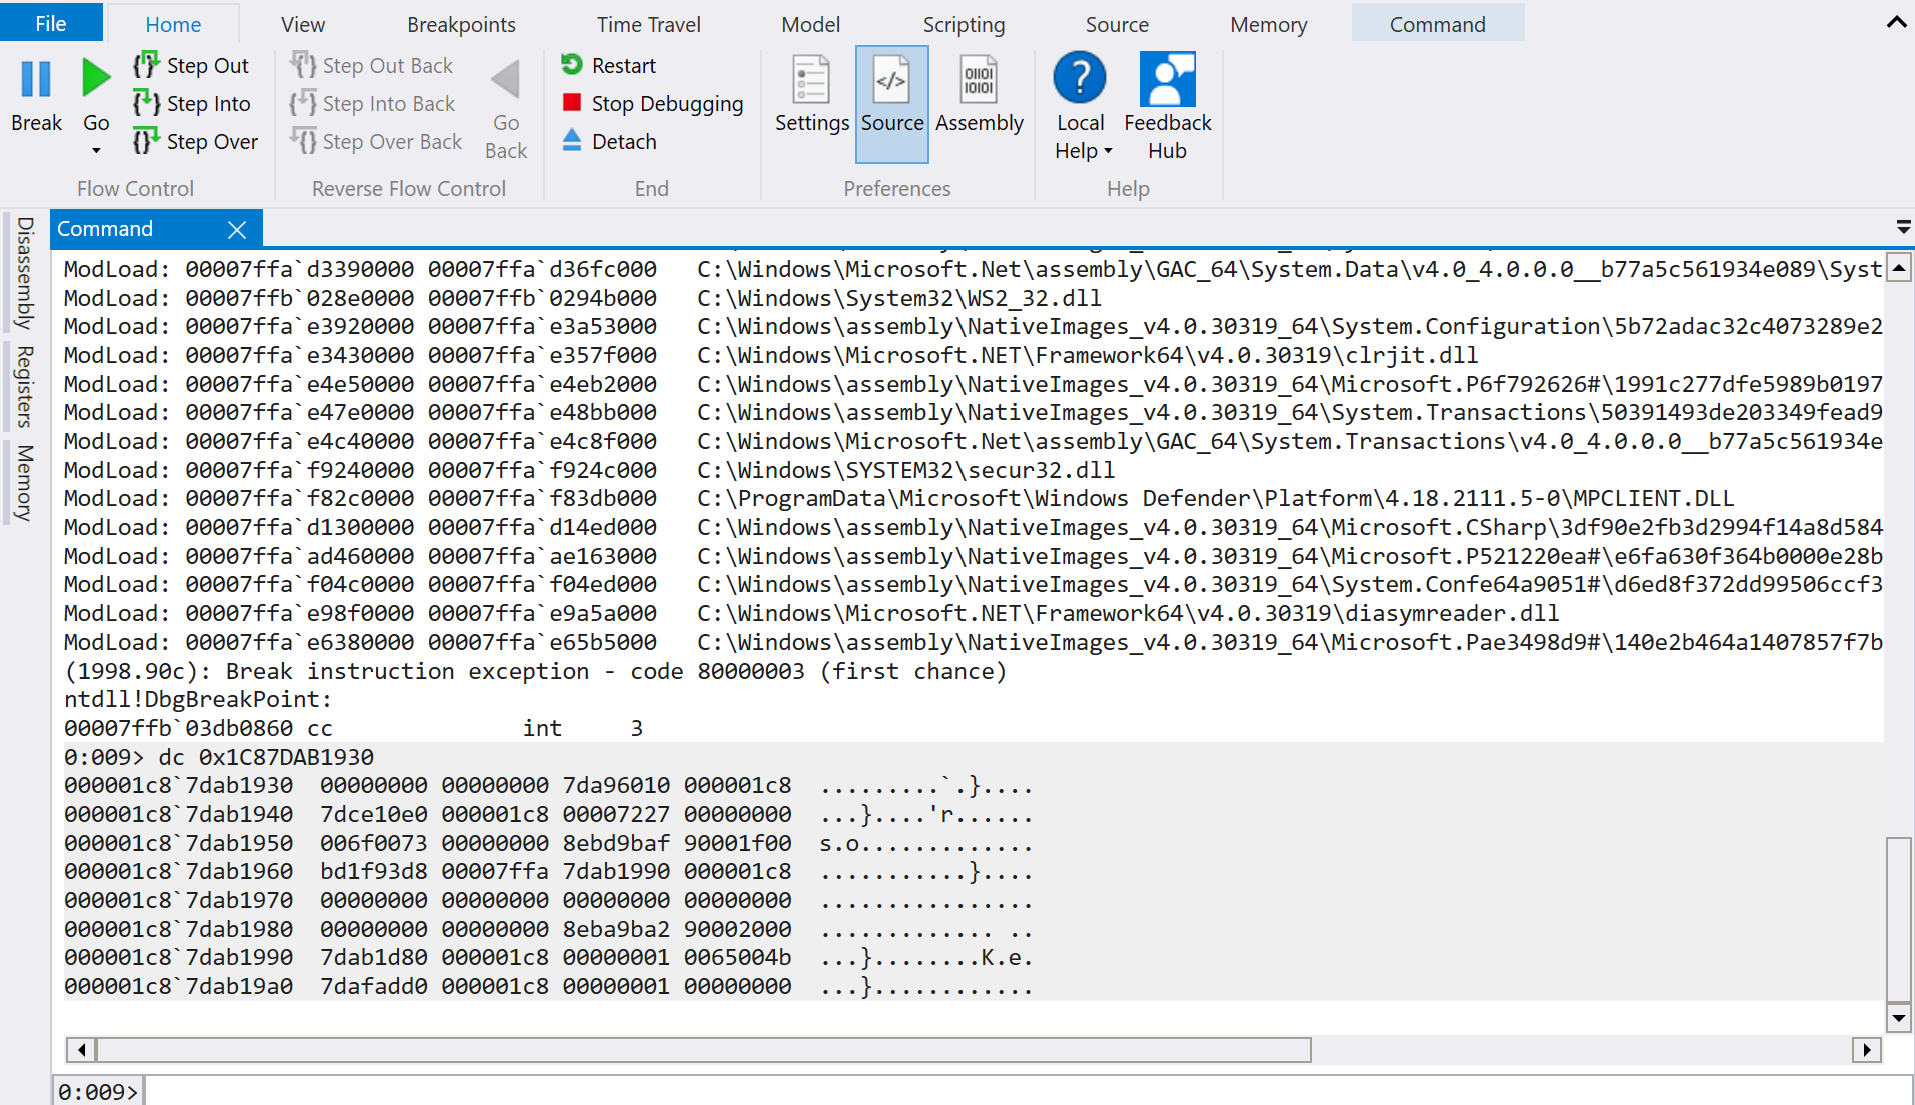Click the secur32.dll ModLoad line
Viewport: 1915px width, 1105px height.
589,470
